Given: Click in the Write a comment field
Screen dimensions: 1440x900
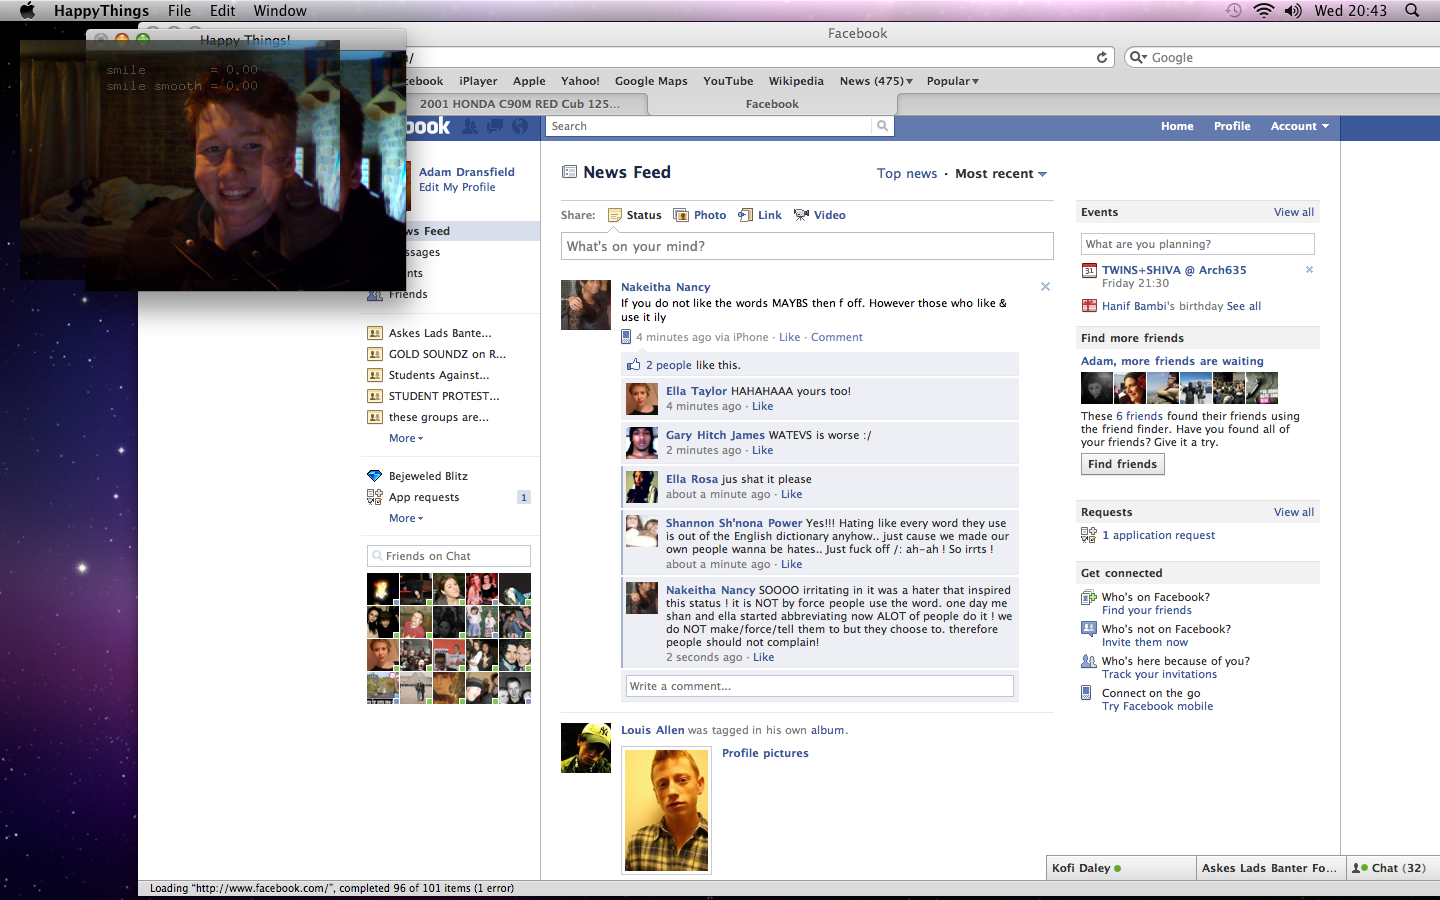Looking at the screenshot, I should pos(820,686).
